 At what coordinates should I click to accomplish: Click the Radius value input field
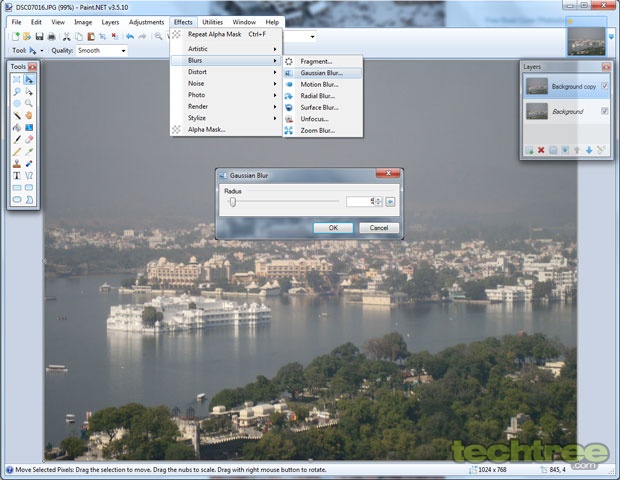pos(360,202)
